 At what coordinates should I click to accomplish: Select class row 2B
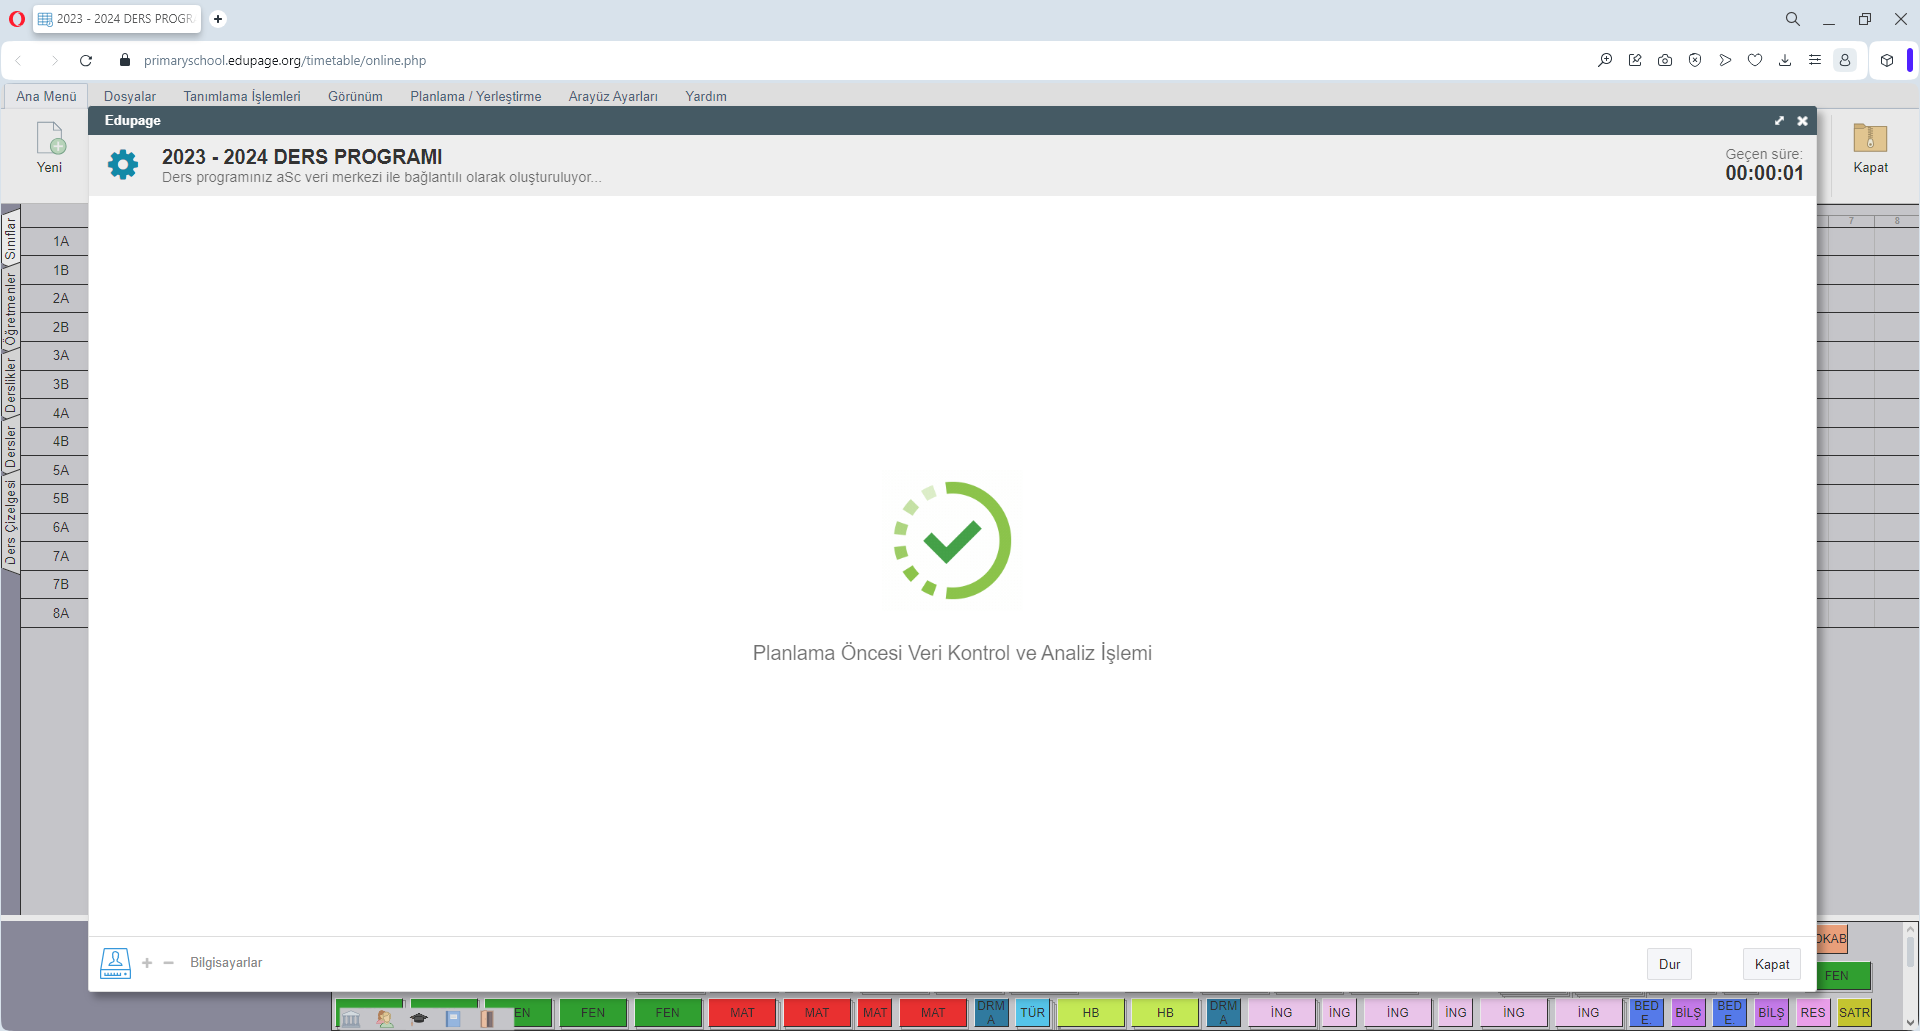(55, 327)
